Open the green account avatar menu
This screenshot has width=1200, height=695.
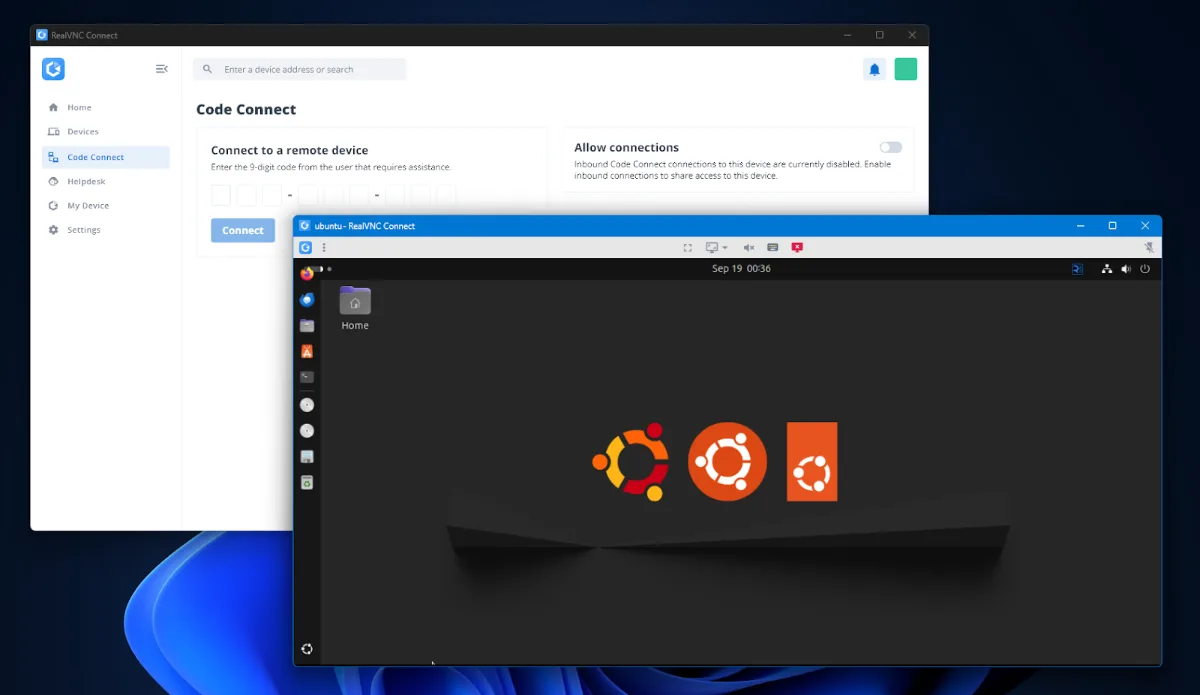coord(906,69)
